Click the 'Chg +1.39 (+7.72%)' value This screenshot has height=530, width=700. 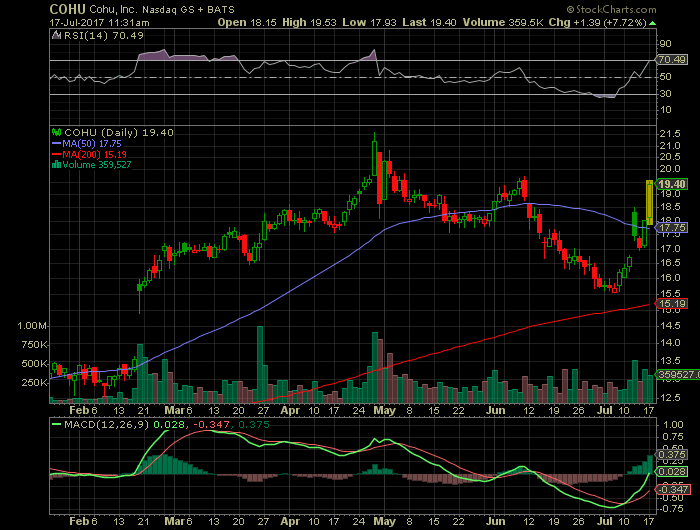click(x=597, y=22)
